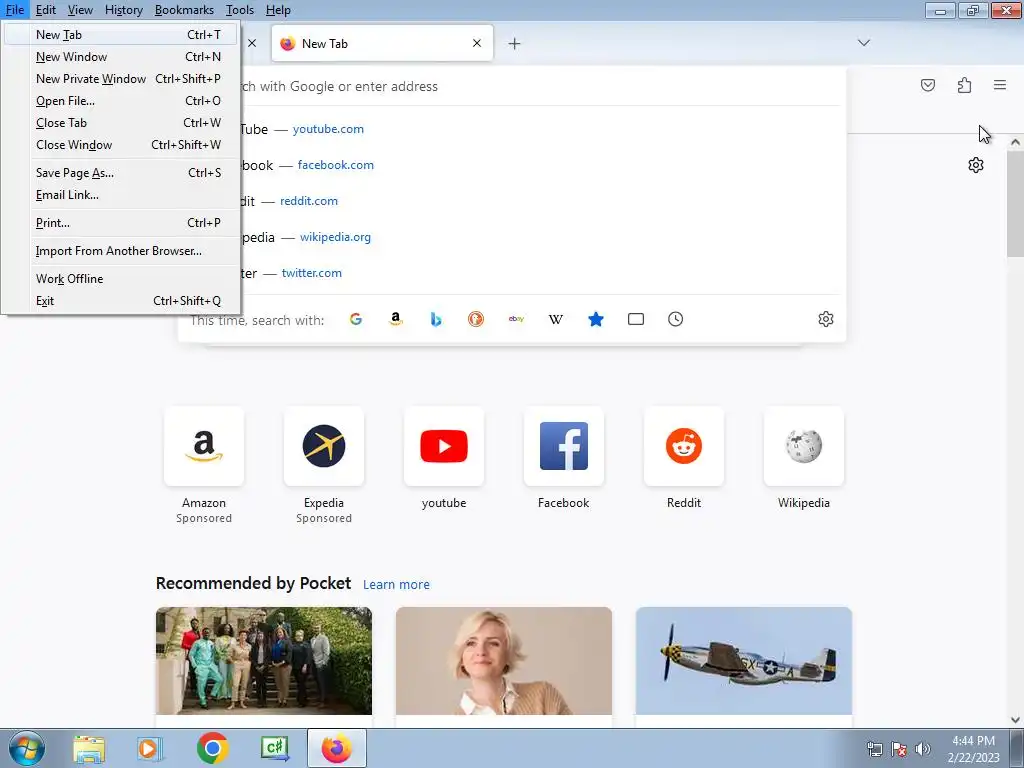Open Extensions puzzle icon
Screen dimensions: 1024x768
pyautogui.click(x=964, y=85)
